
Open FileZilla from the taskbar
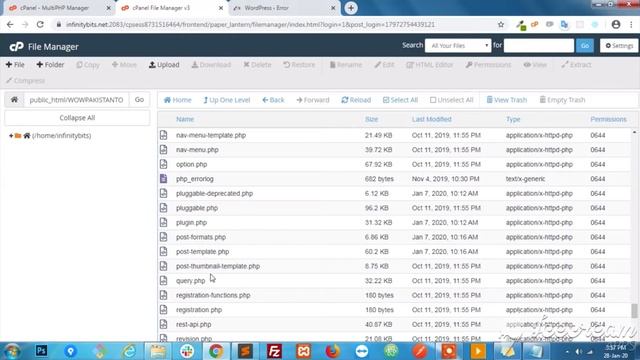click(274, 351)
